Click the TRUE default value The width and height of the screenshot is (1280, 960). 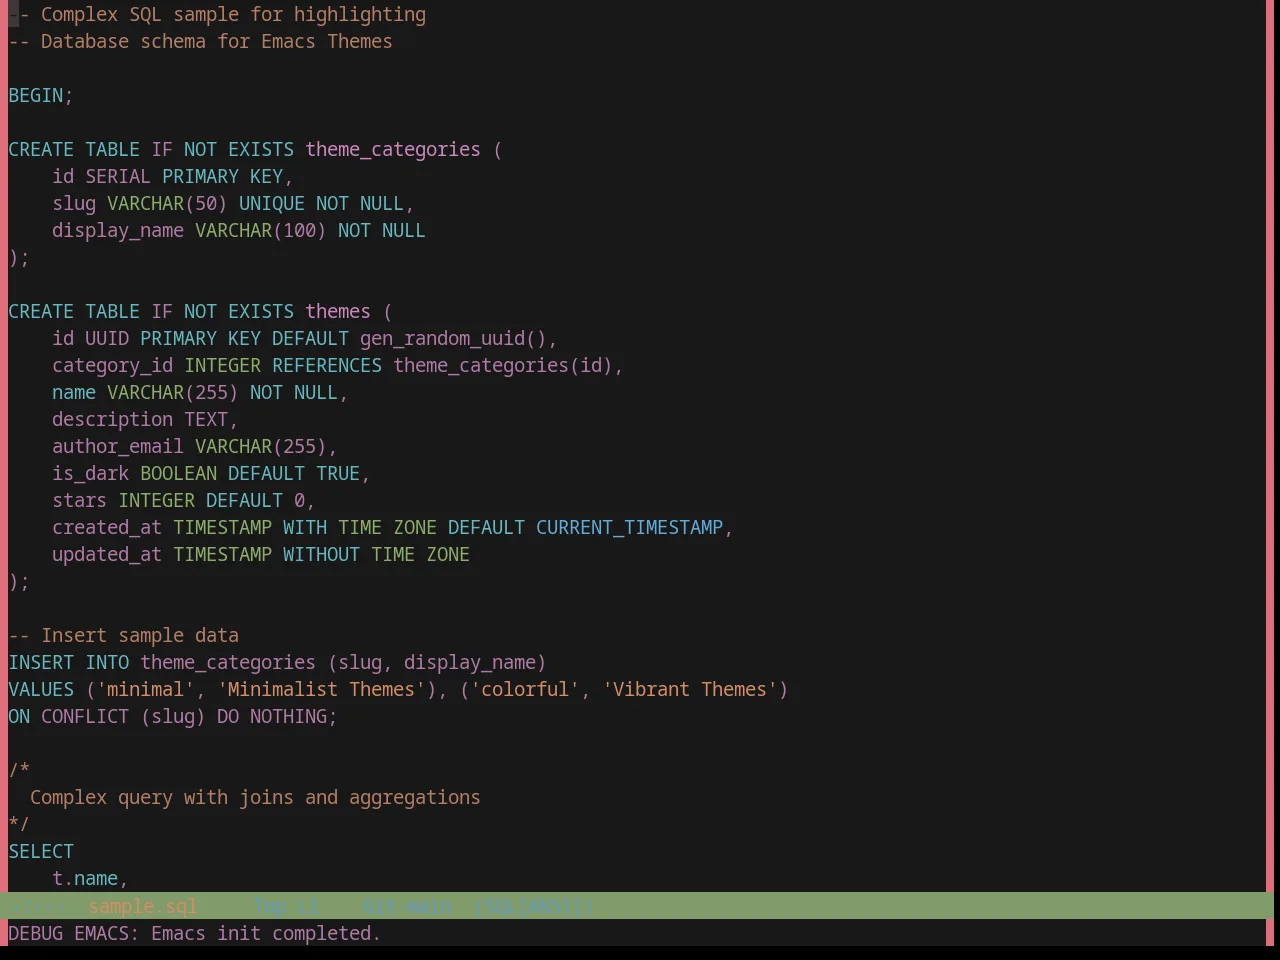(338, 473)
